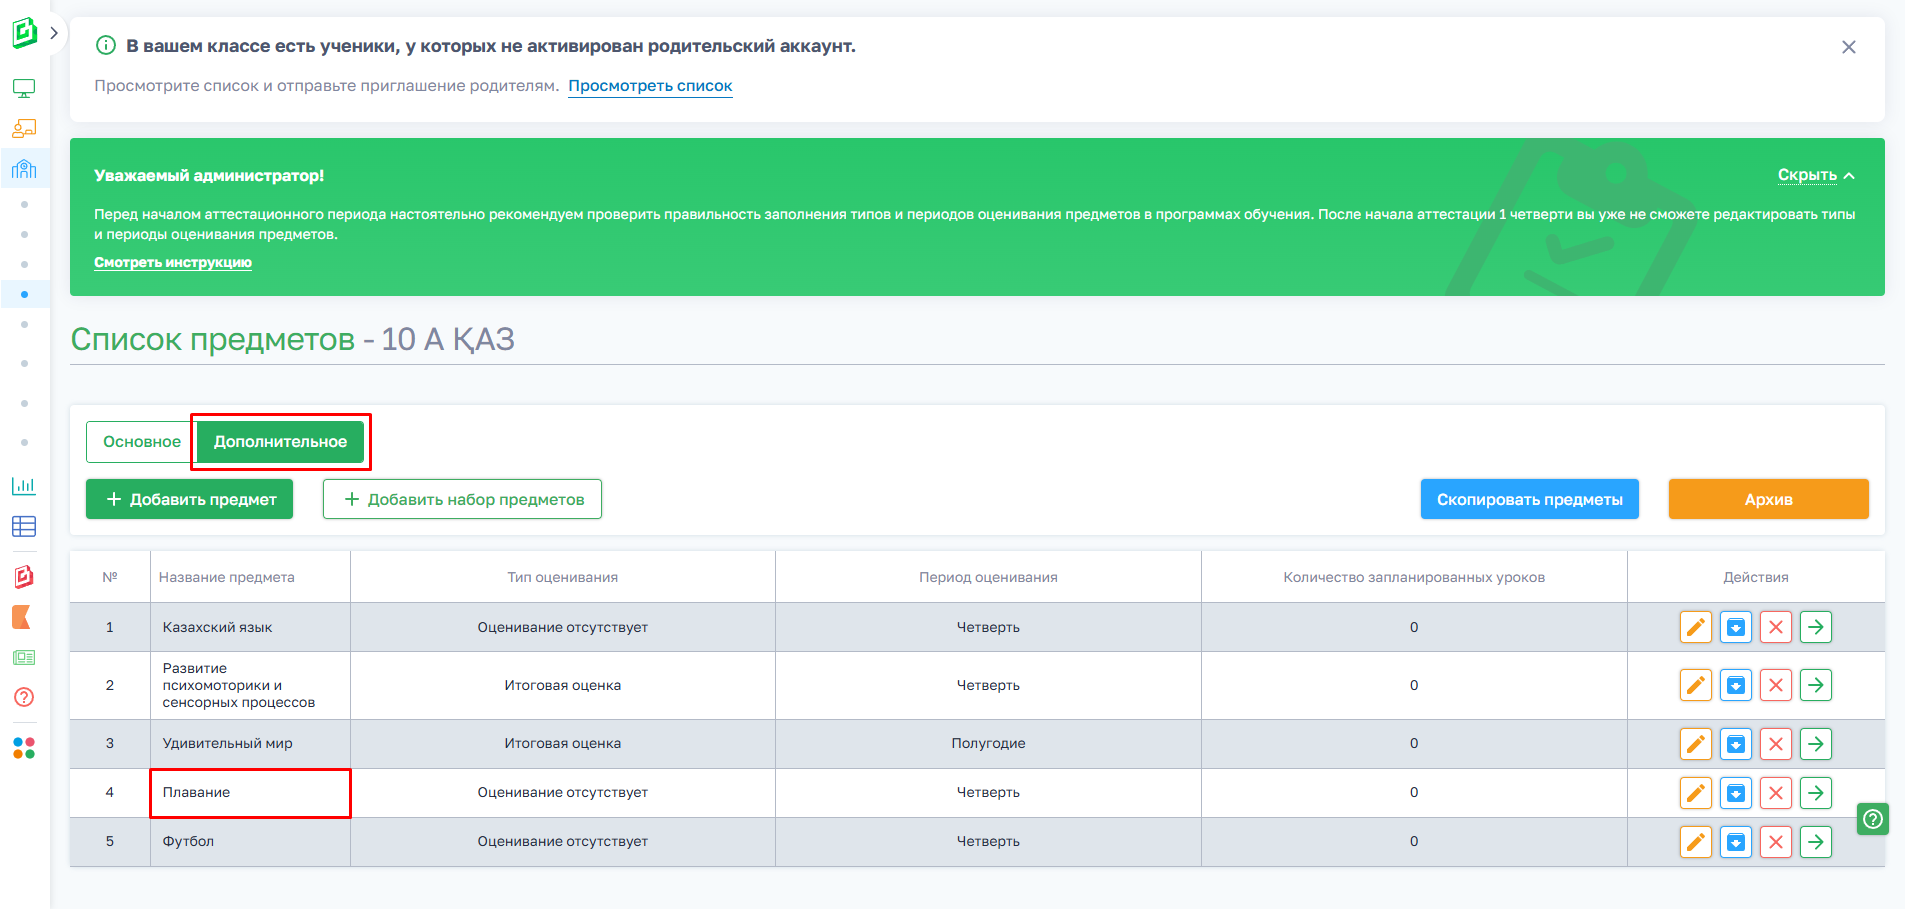1905x909 pixels.
Task: Click the school building icon in sidebar
Action: tap(24, 169)
